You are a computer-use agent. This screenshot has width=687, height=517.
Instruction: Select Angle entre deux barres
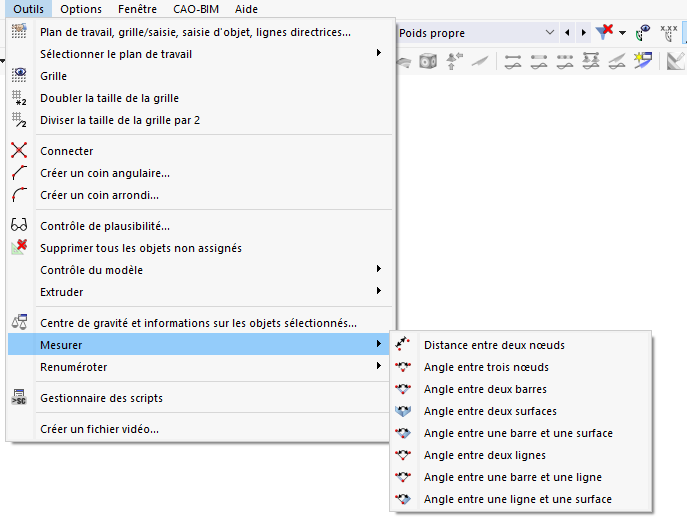tap(485, 389)
